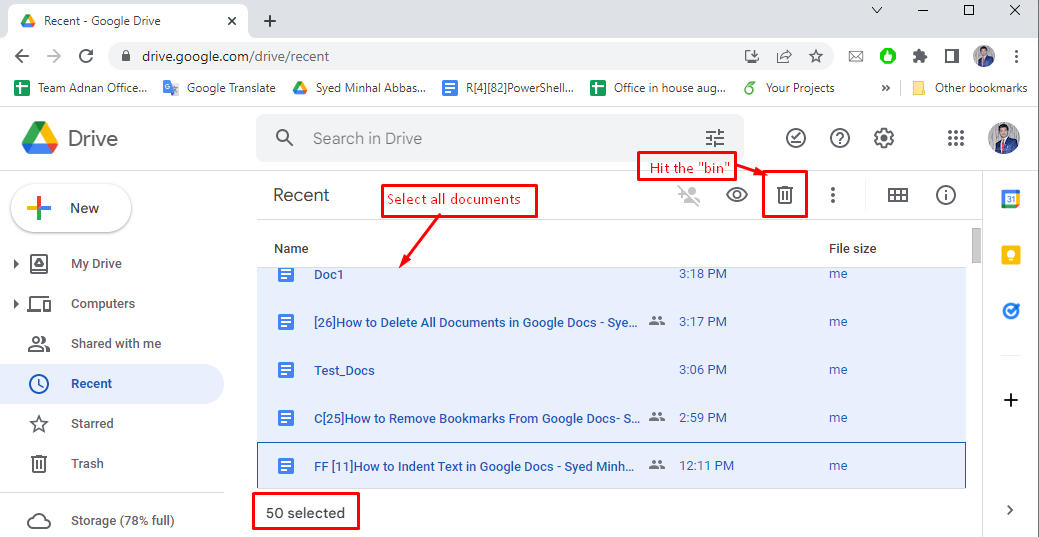Select C[25]How to Remove Bookmarks file
The width and height of the screenshot is (1039, 537).
611,418
